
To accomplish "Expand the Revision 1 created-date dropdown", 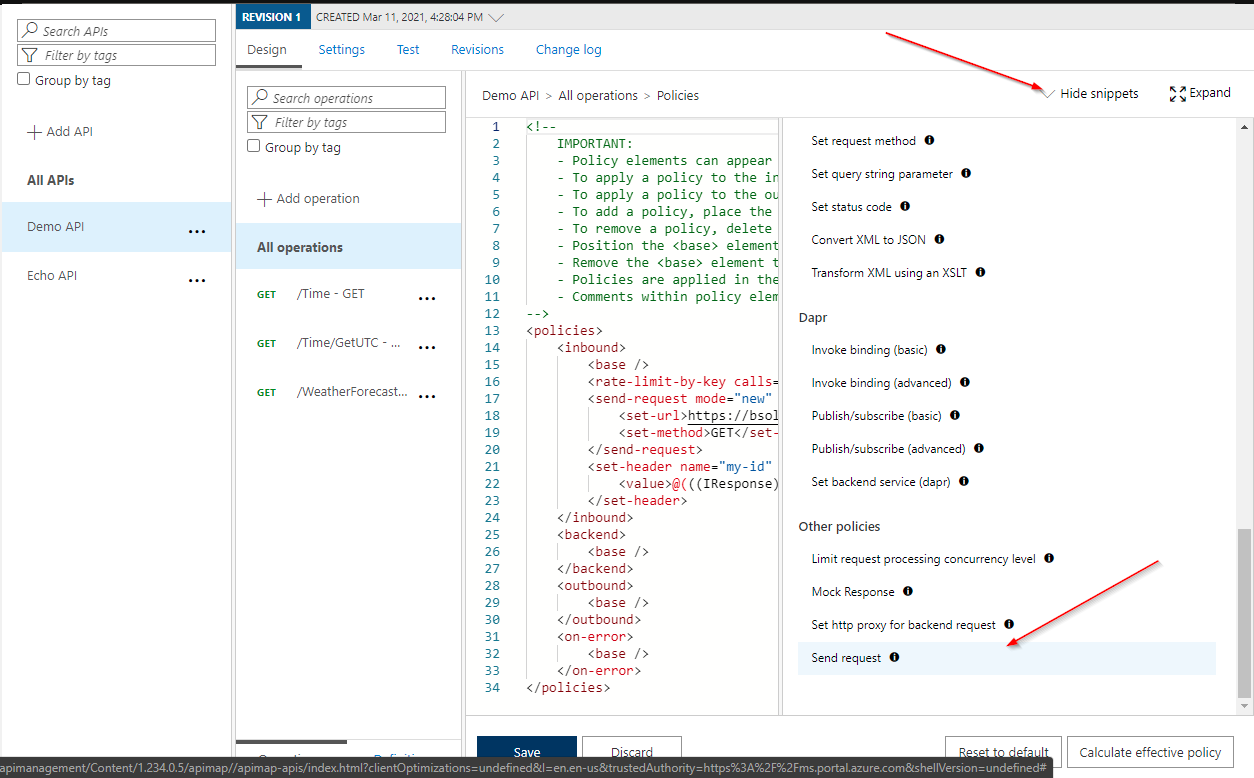I will tap(497, 17).
